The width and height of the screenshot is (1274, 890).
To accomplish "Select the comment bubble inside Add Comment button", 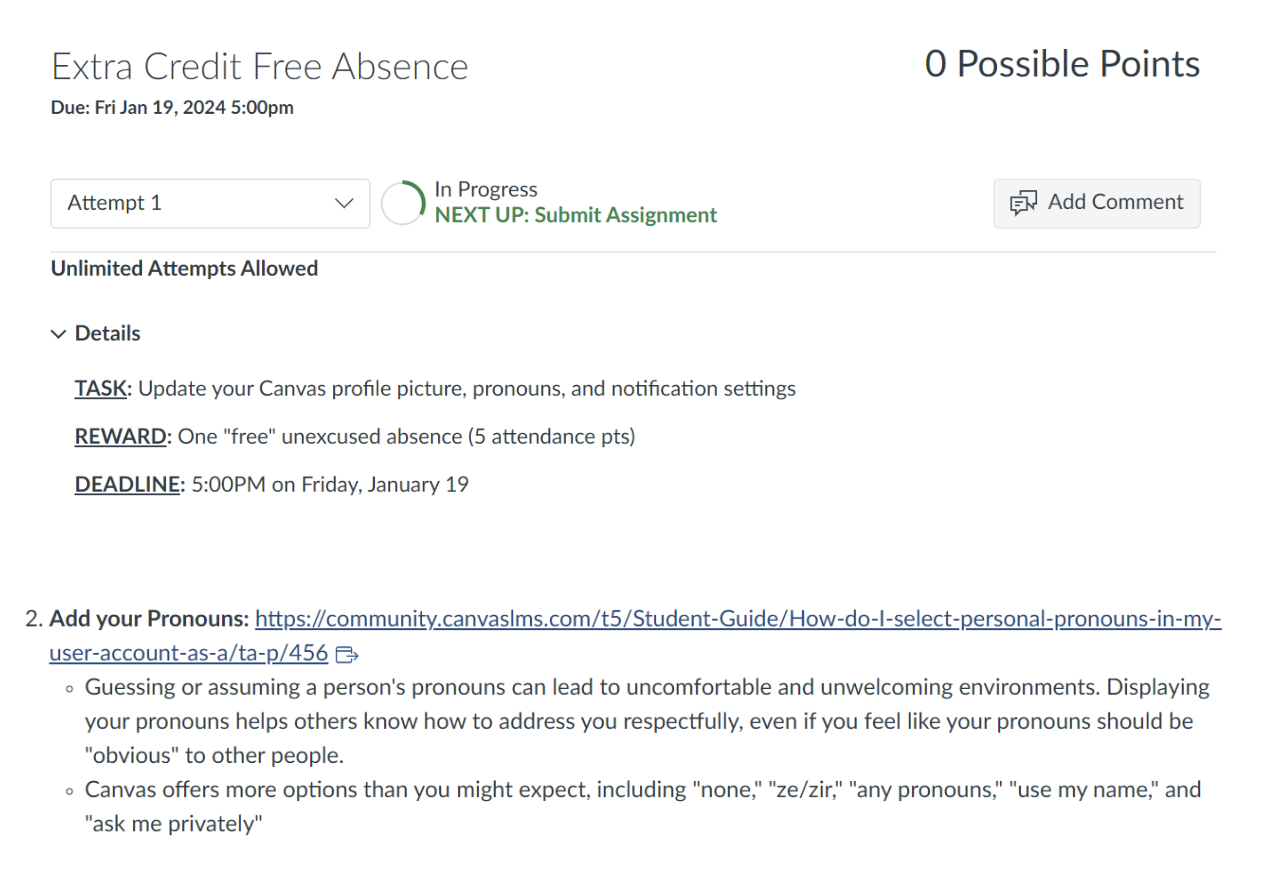I will (x=1024, y=203).
